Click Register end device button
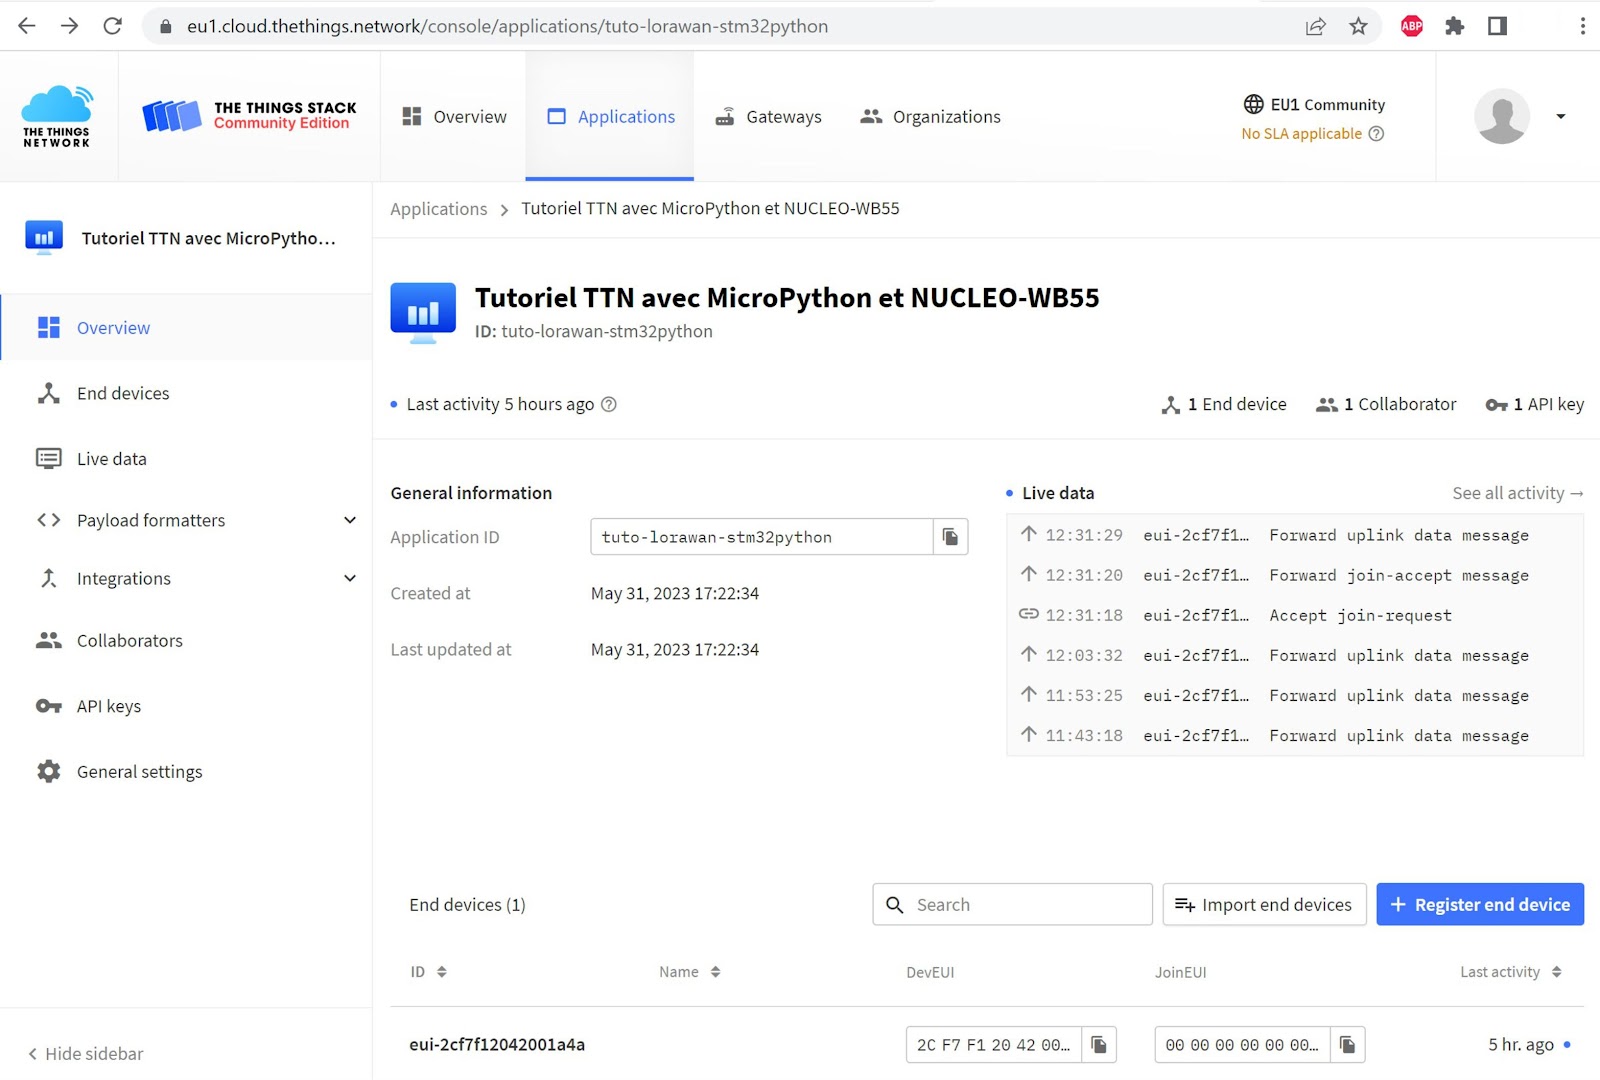Viewport: 1600px width, 1080px height. pos(1480,905)
